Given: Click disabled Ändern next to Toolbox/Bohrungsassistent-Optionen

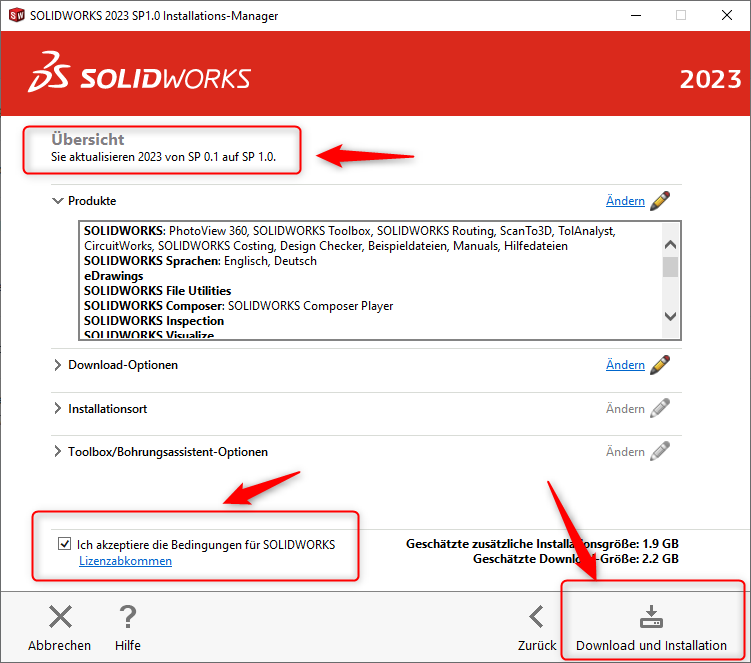Looking at the screenshot, I should (625, 452).
